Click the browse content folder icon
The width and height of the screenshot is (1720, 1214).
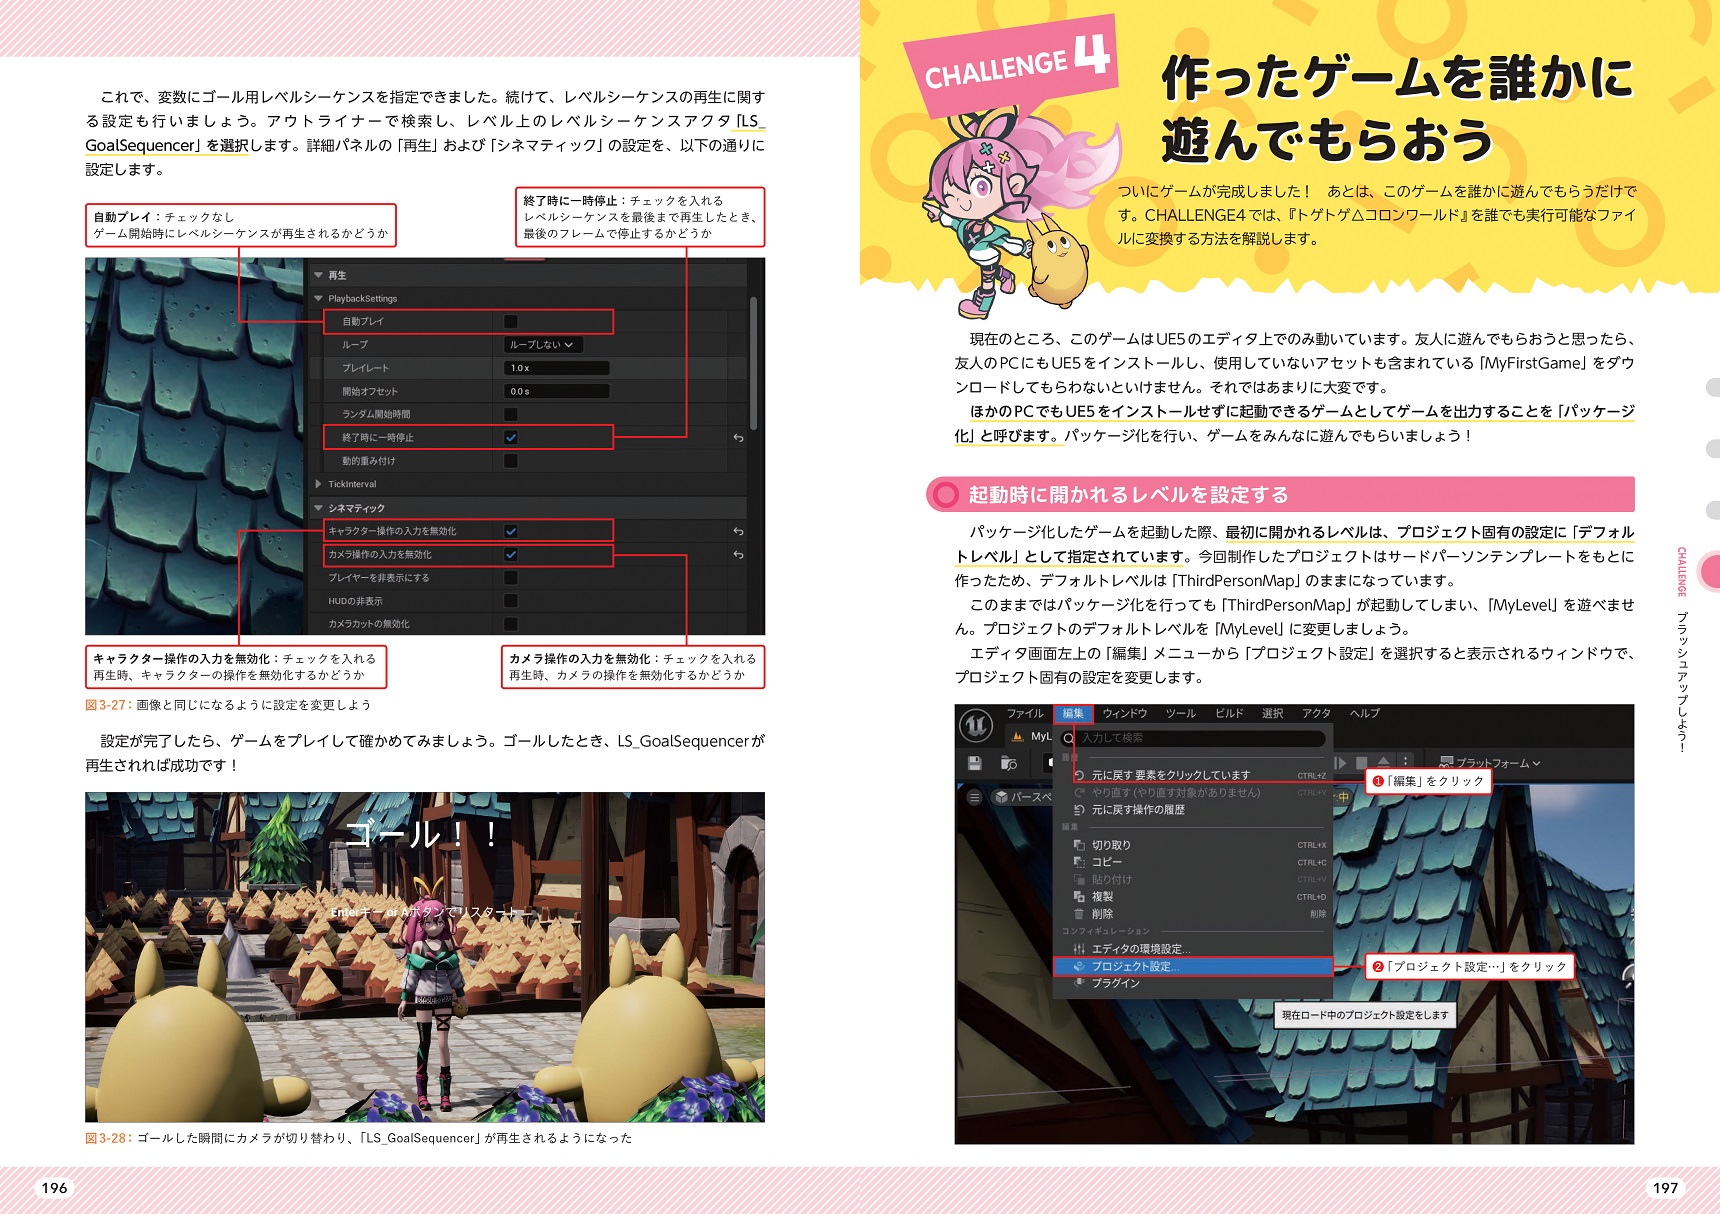point(1009,763)
